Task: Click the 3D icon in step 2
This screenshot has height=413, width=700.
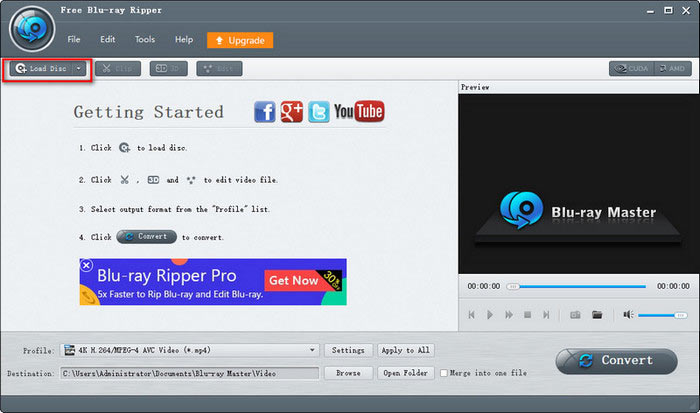Action: tap(153, 180)
